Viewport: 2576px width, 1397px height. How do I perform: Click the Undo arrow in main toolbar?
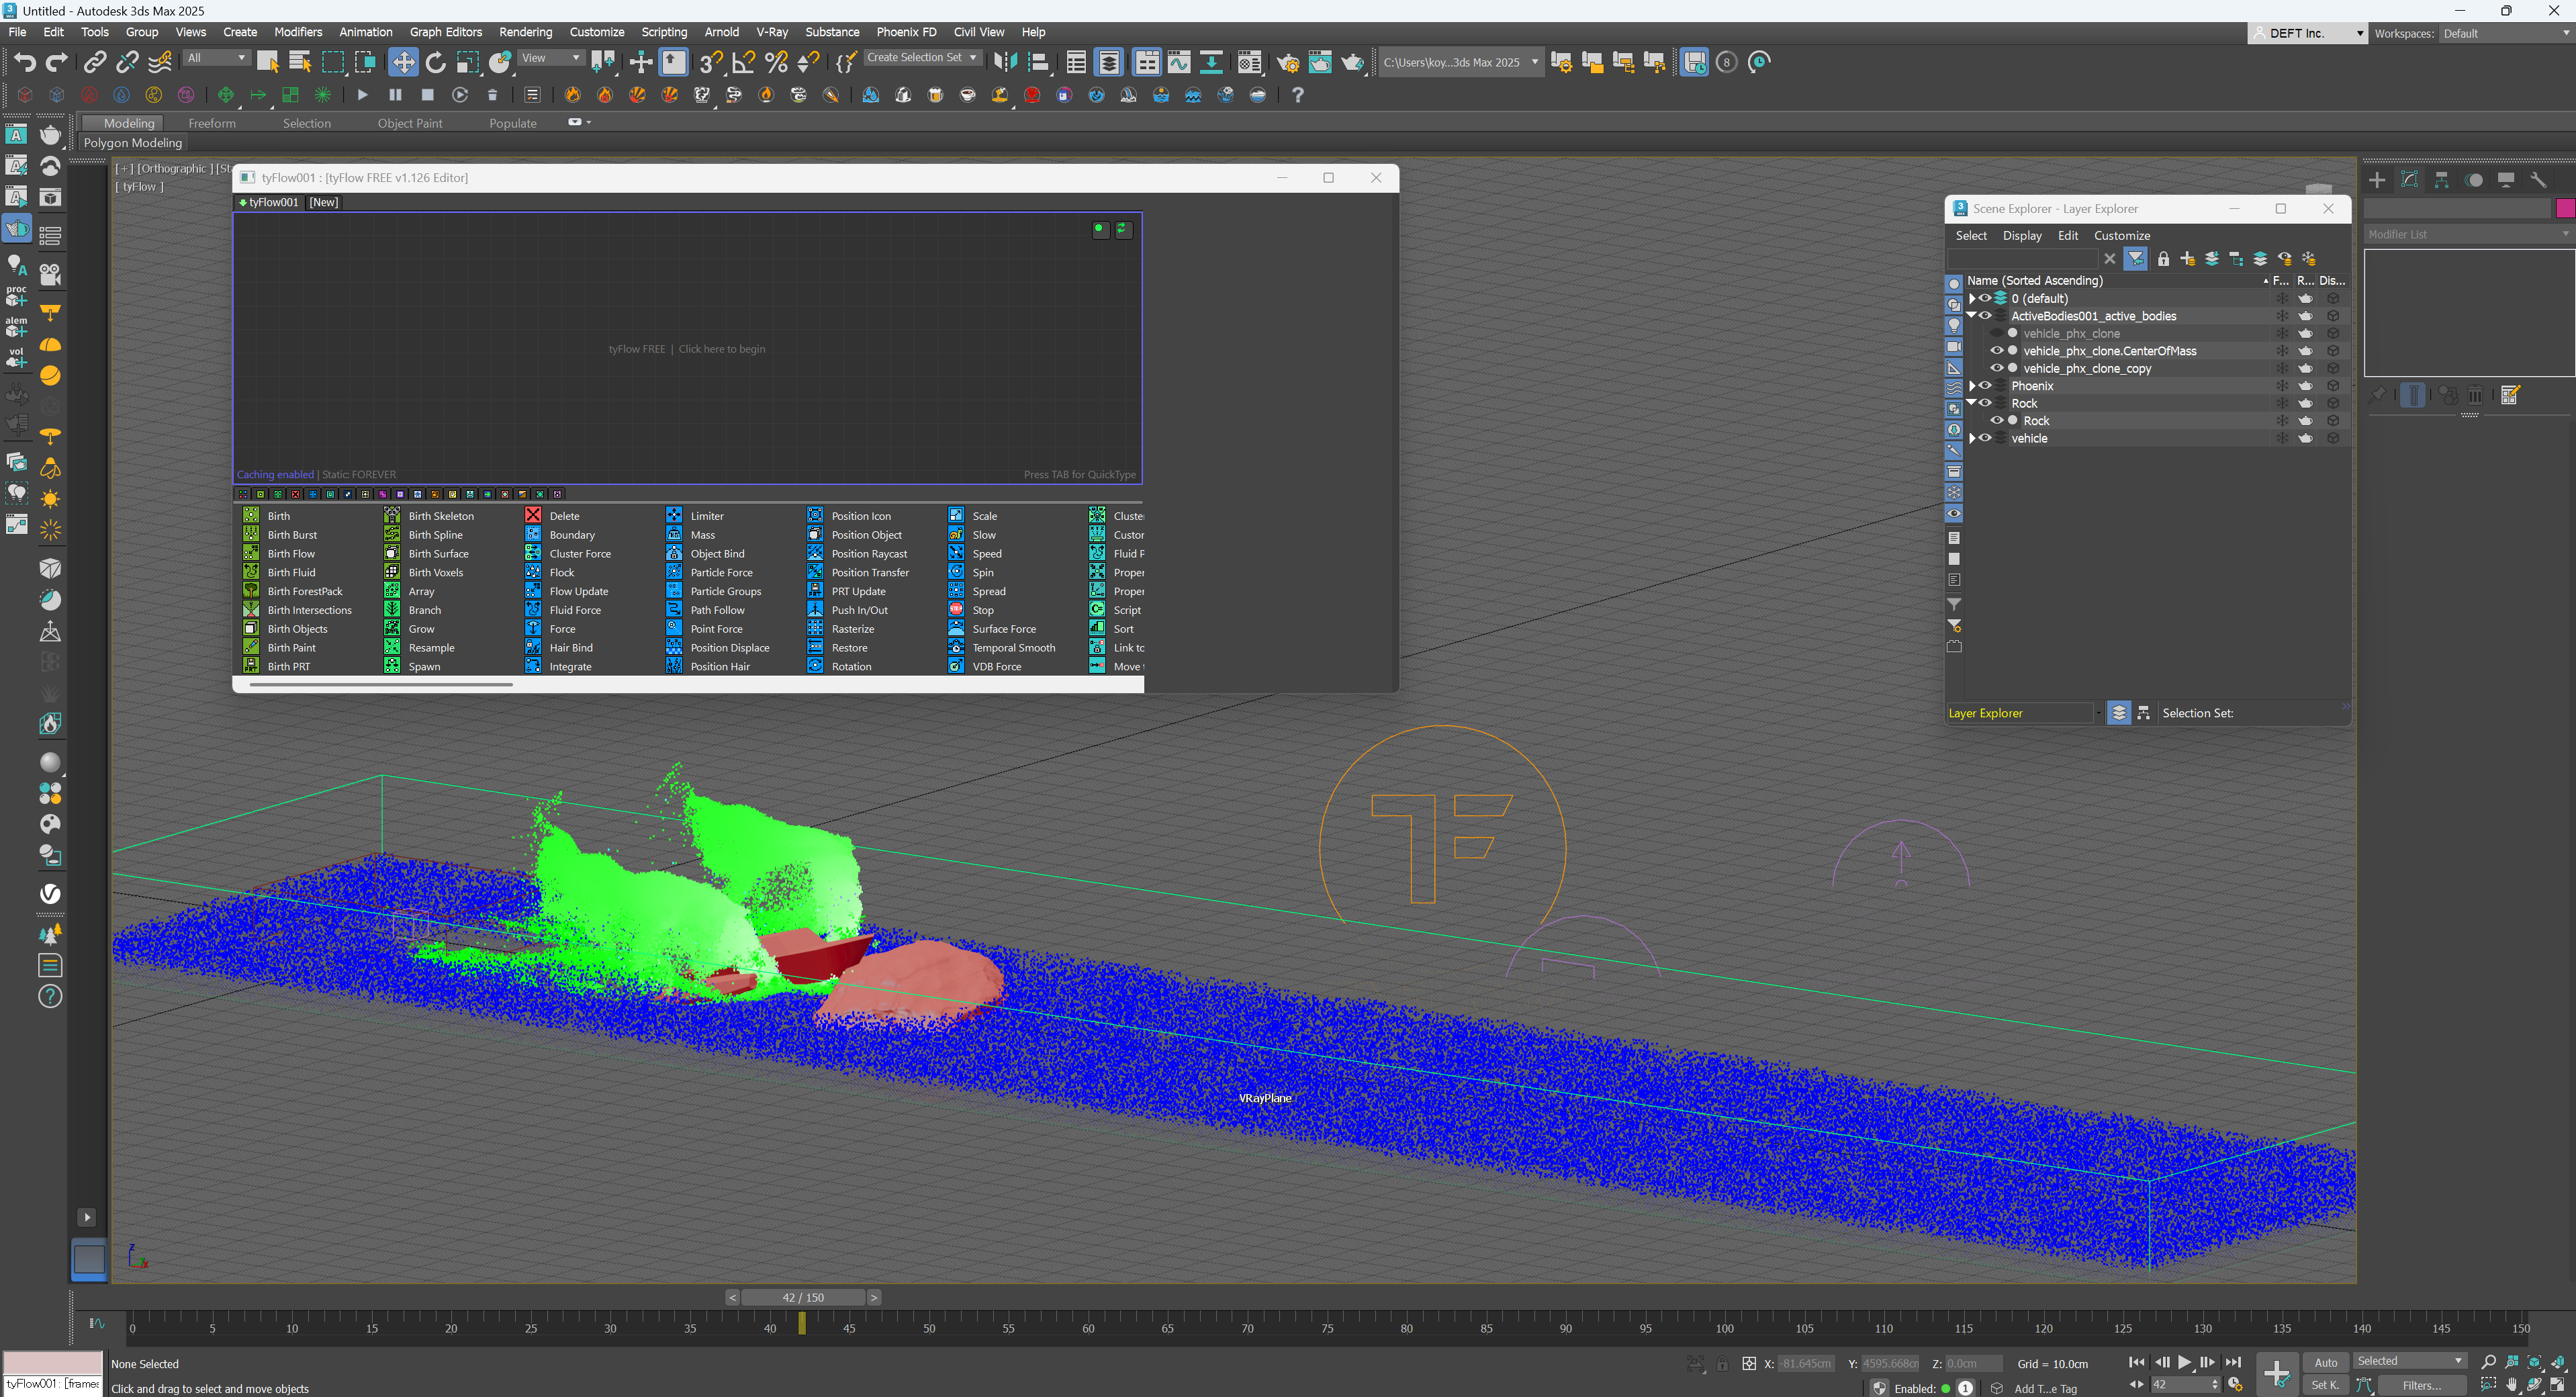24,62
